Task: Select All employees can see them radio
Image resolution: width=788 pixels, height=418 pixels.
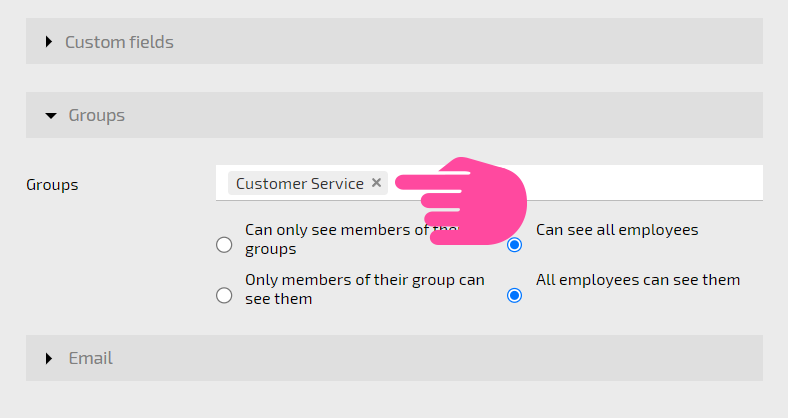Action: pyautogui.click(x=514, y=295)
